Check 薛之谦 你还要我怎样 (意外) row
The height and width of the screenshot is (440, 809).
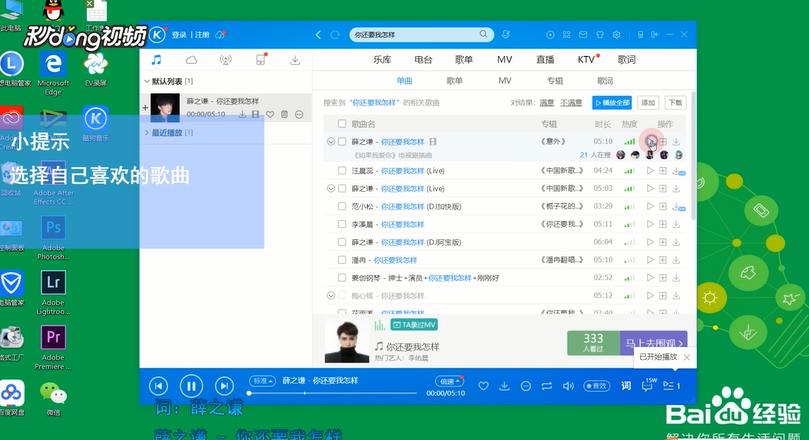[342, 141]
